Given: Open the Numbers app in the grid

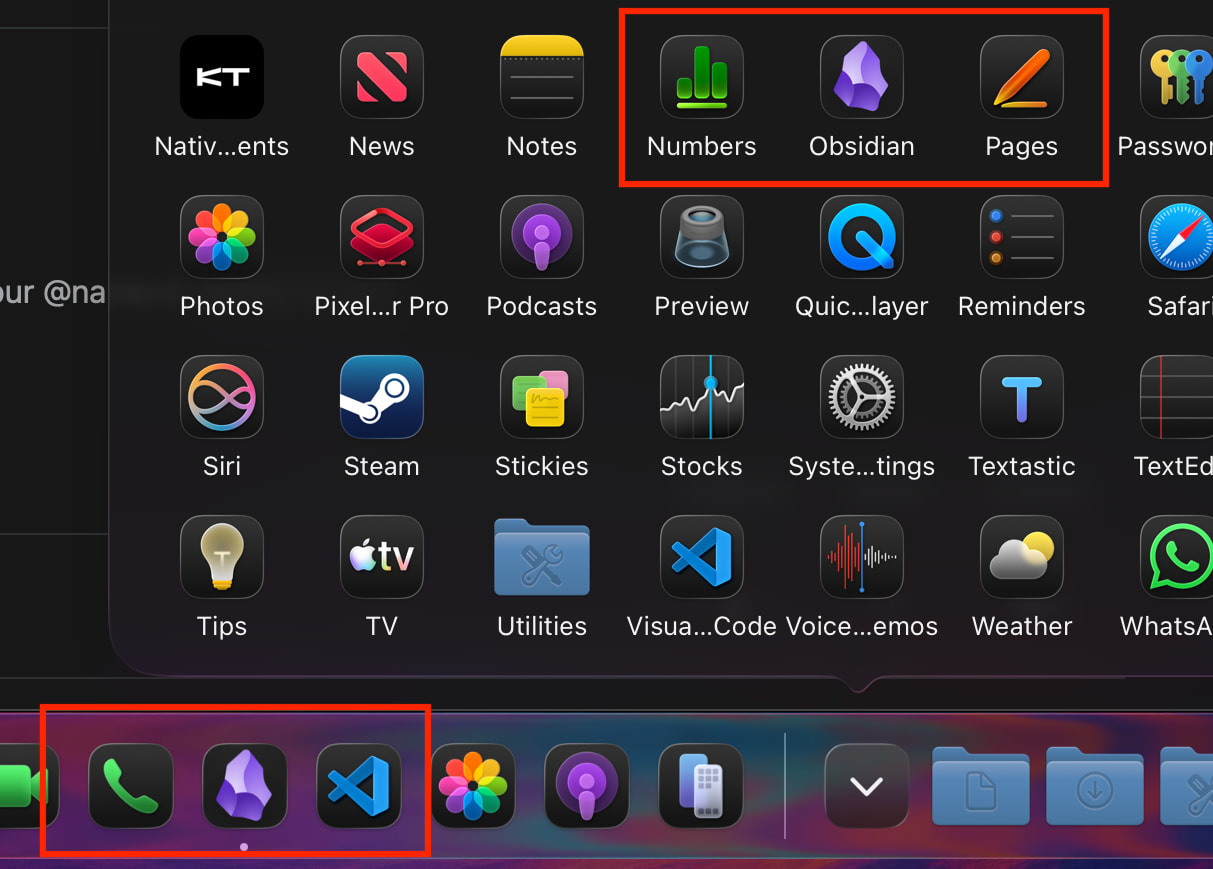Looking at the screenshot, I should 701,78.
